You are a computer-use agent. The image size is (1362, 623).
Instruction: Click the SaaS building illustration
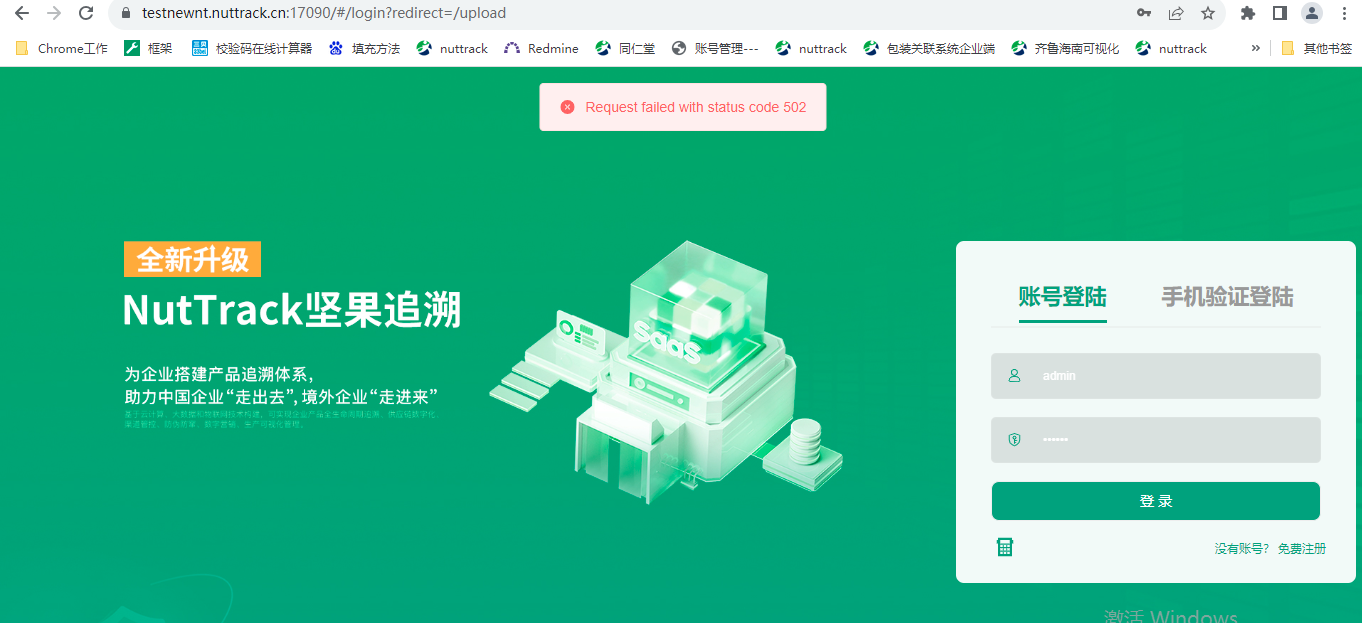tap(667, 372)
